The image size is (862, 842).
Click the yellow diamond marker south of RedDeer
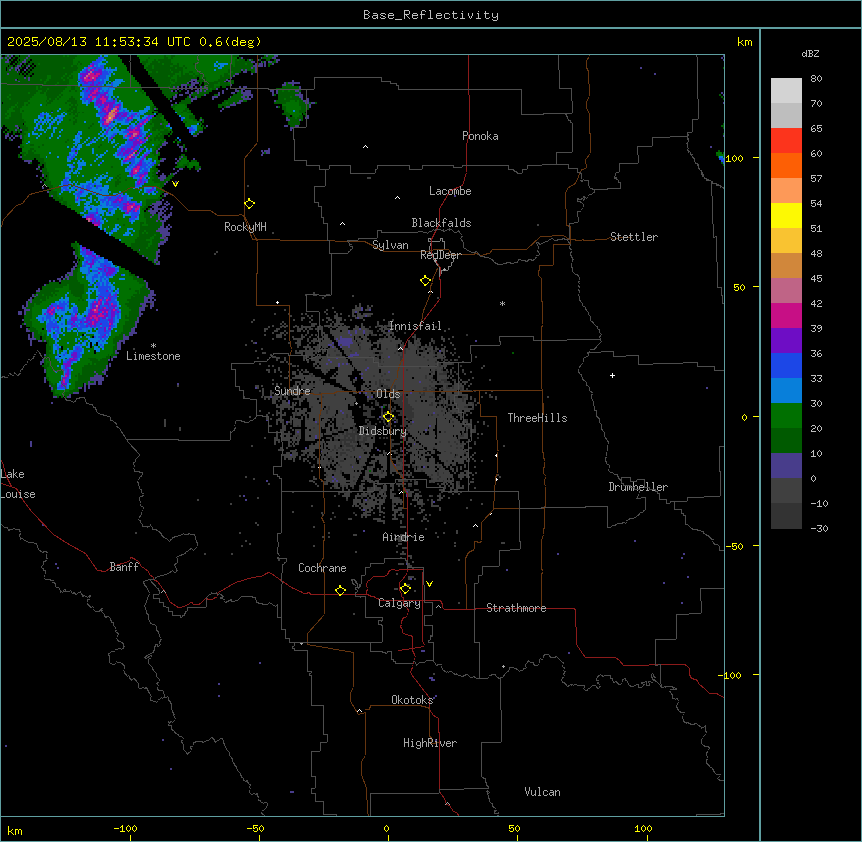(426, 281)
